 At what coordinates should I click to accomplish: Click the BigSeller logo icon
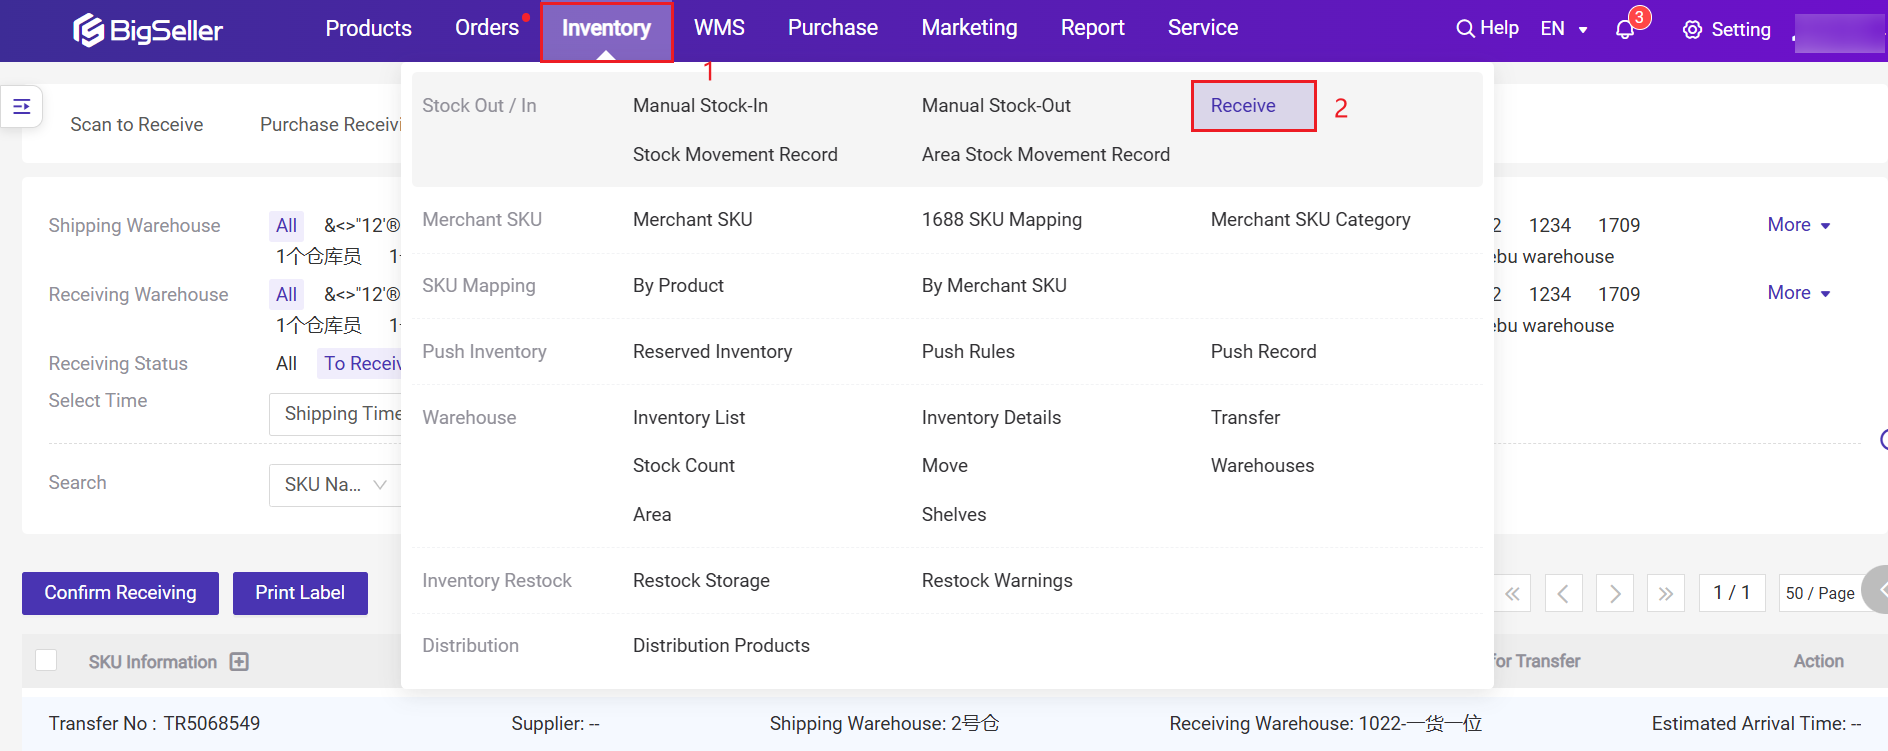pos(89,30)
